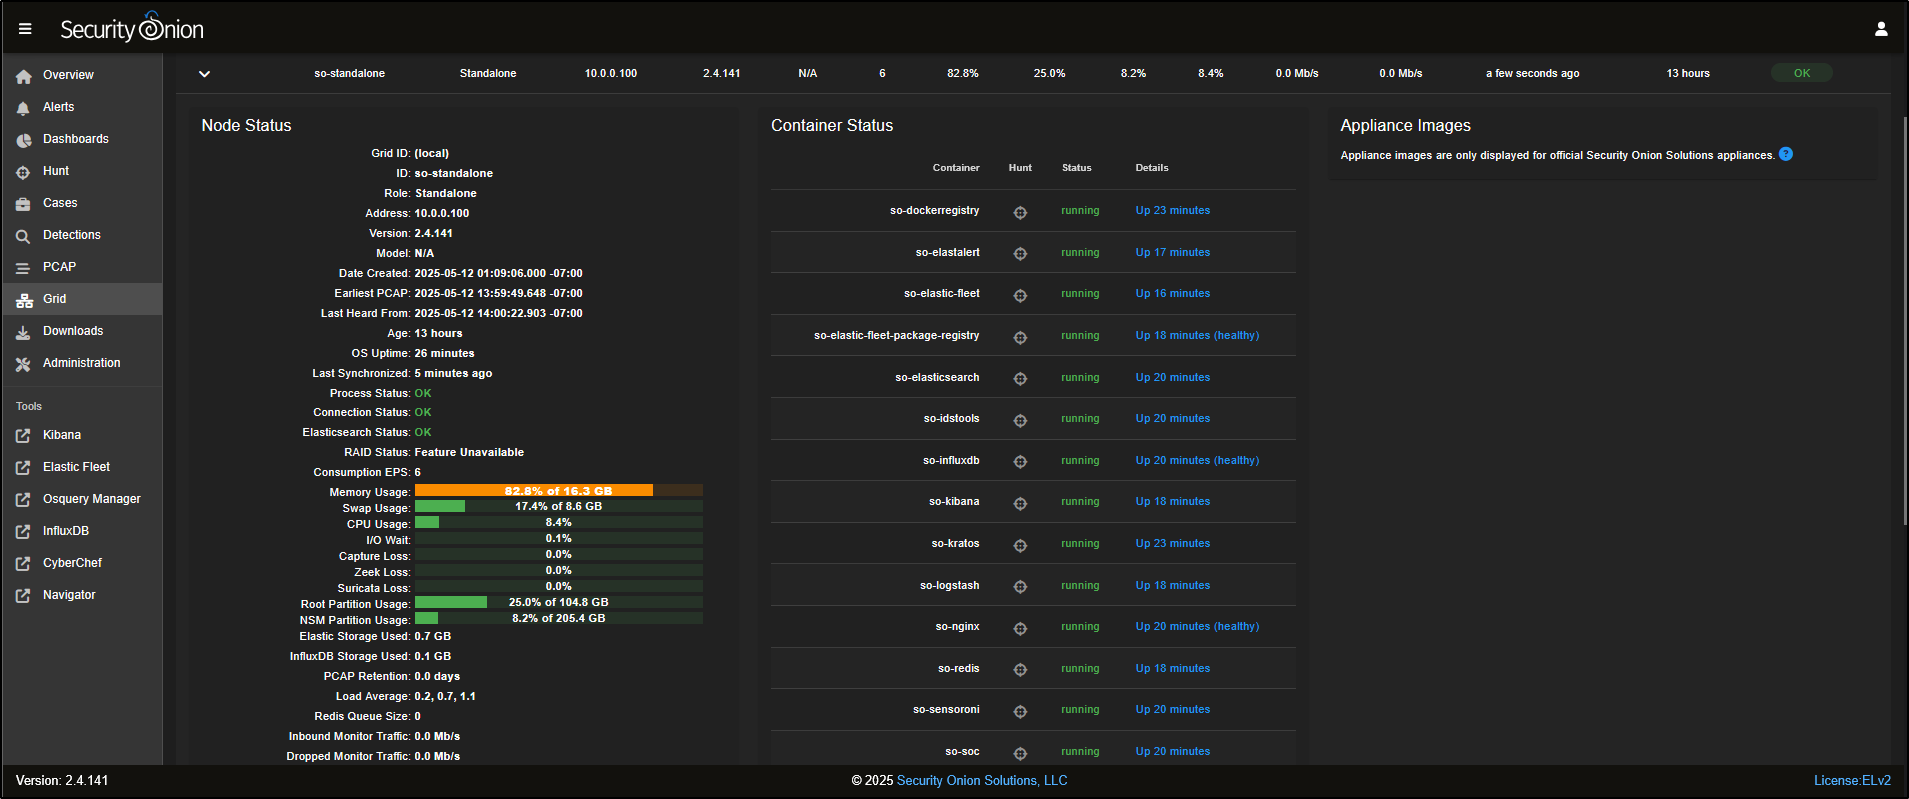Launch Kibana external tool link
Viewport: 1909px width, 799px height.
pyautogui.click(x=61, y=435)
